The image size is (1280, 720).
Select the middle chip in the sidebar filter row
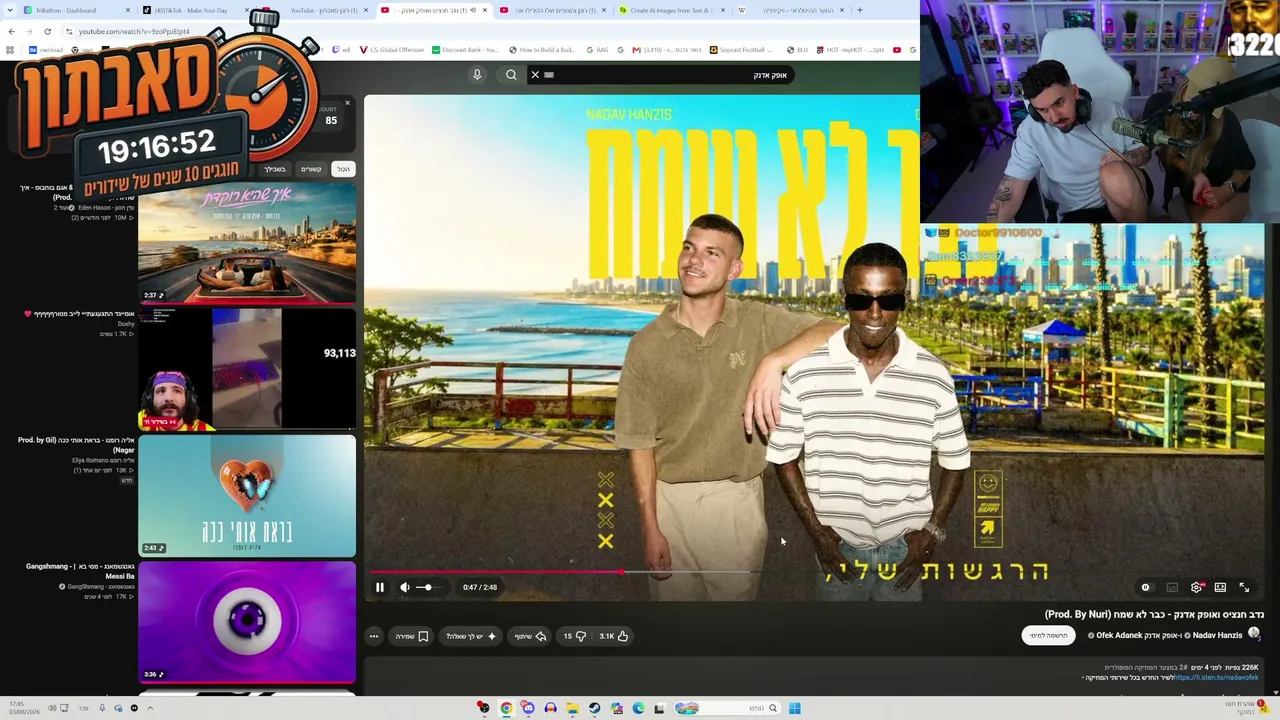311,169
